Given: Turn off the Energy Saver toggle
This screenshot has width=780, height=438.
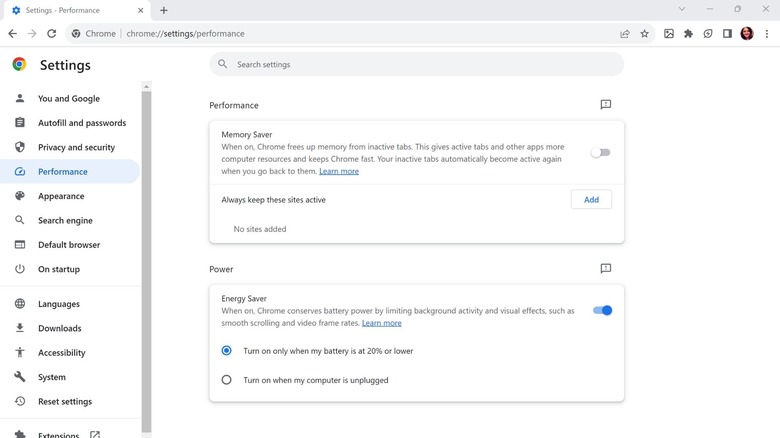Looking at the screenshot, I should (x=602, y=311).
